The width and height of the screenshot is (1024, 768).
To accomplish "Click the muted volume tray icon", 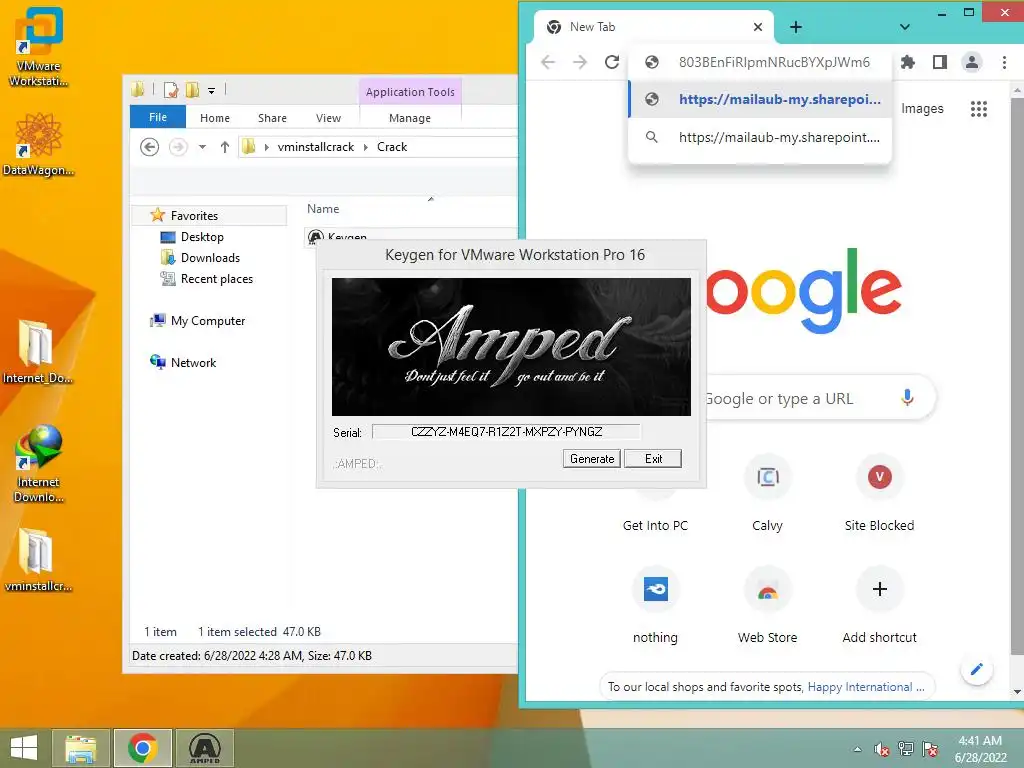I will point(882,749).
